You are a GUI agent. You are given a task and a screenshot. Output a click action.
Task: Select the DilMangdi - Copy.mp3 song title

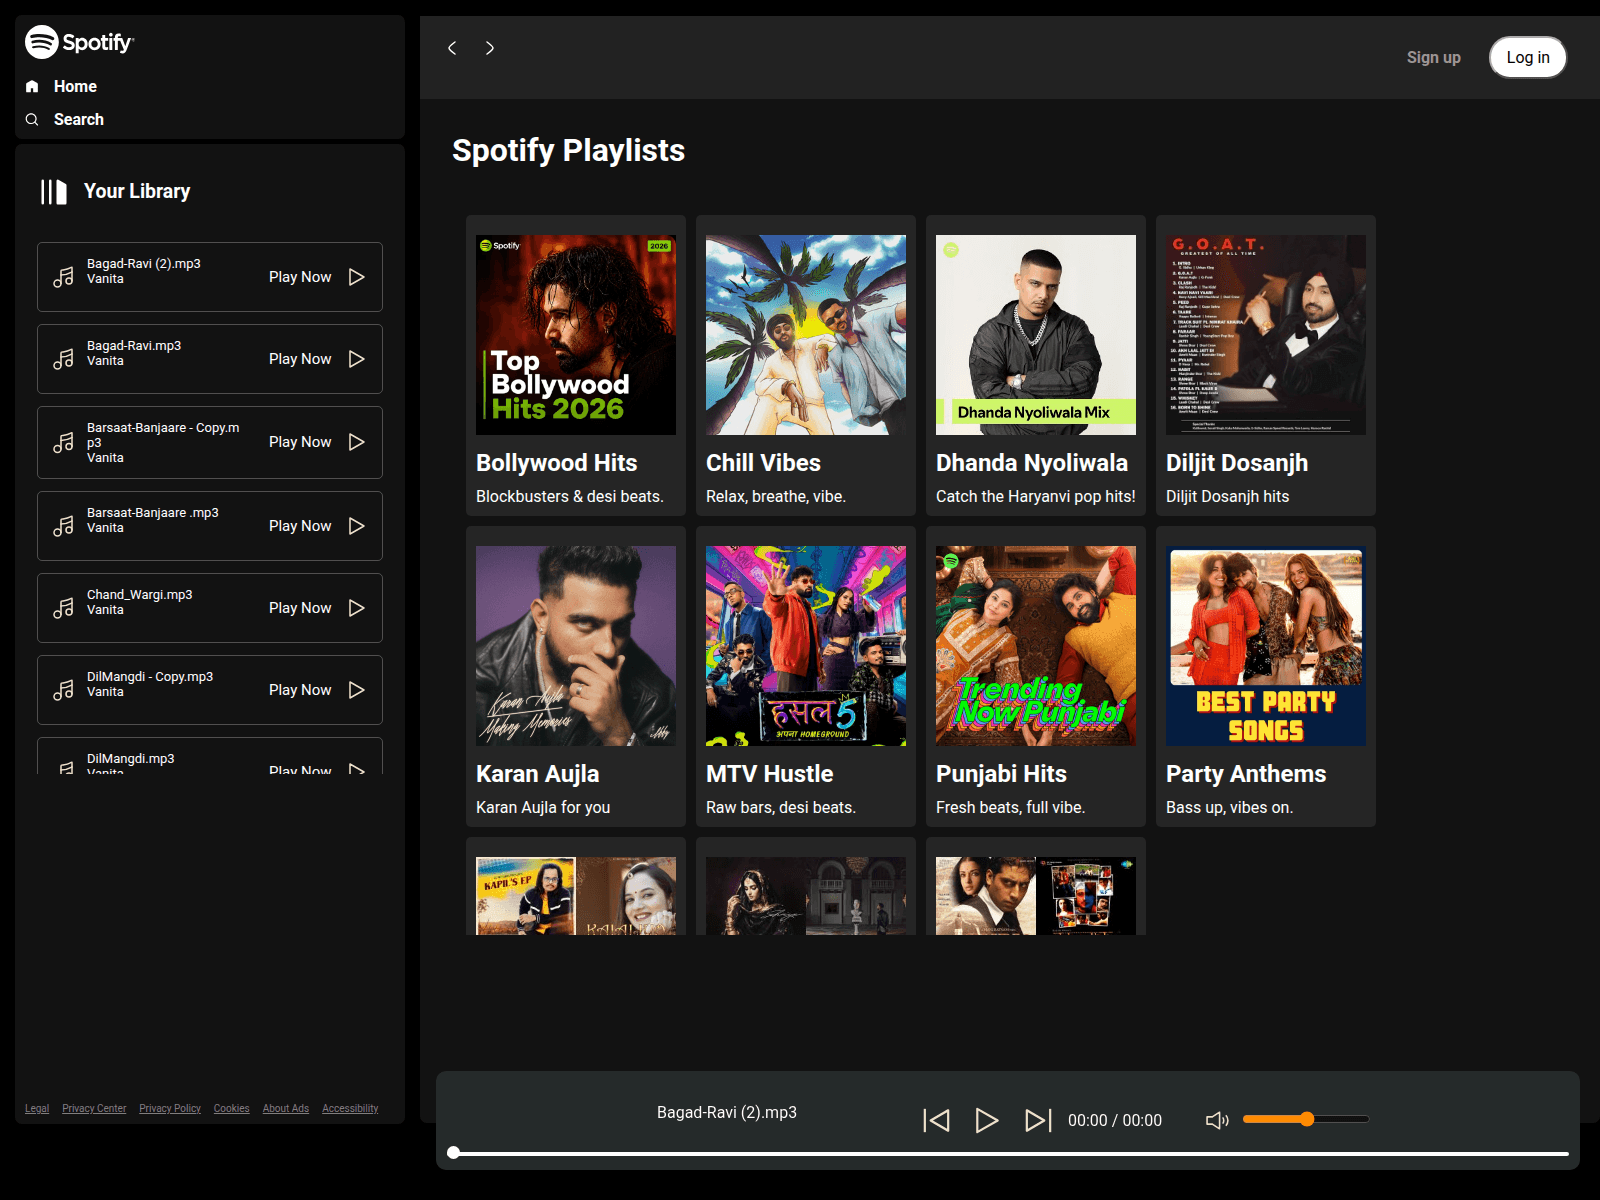pyautogui.click(x=150, y=677)
